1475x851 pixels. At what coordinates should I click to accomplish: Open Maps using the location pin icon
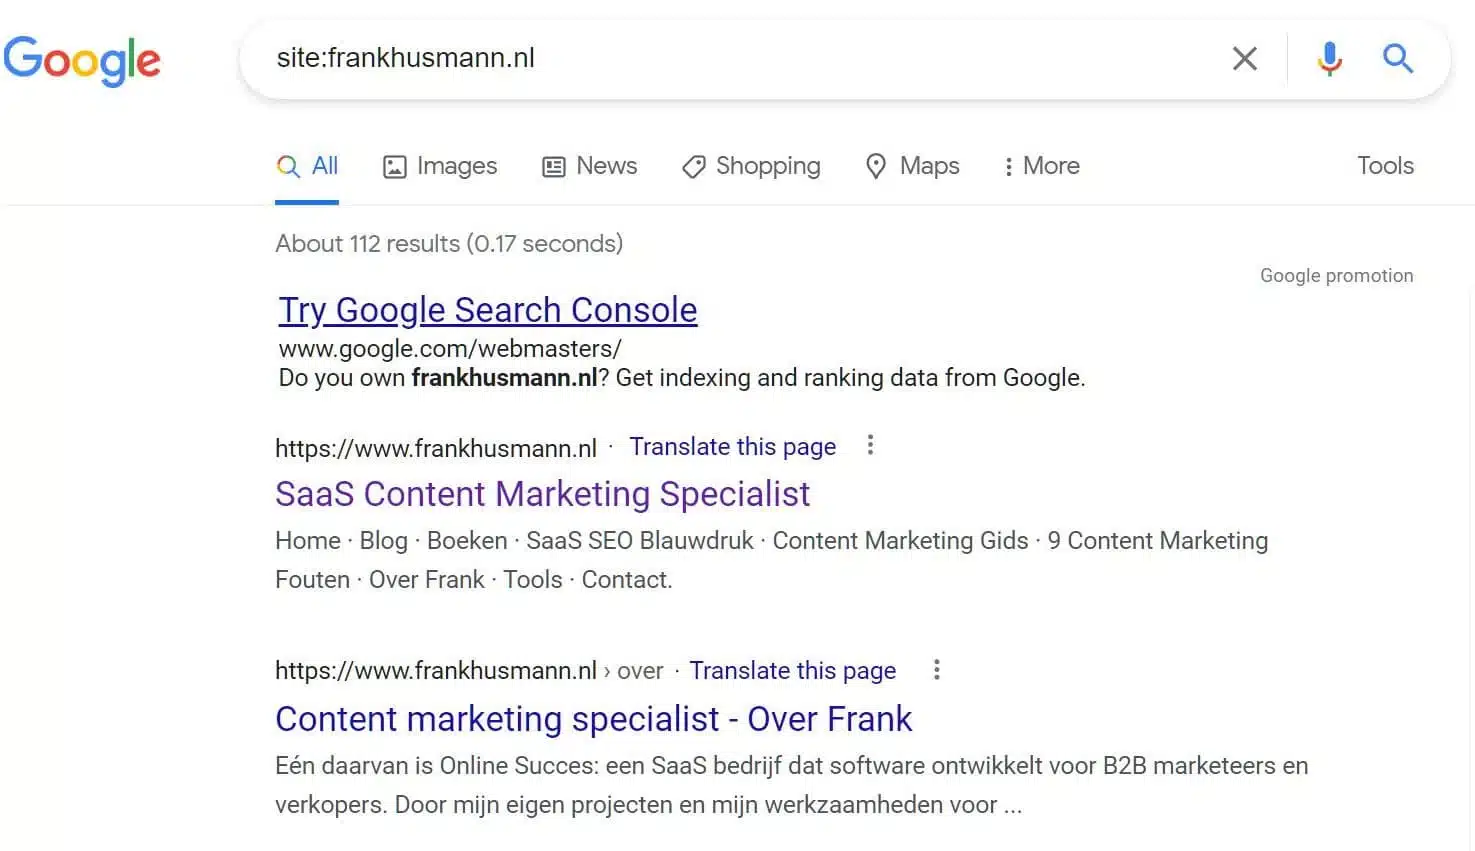point(876,166)
